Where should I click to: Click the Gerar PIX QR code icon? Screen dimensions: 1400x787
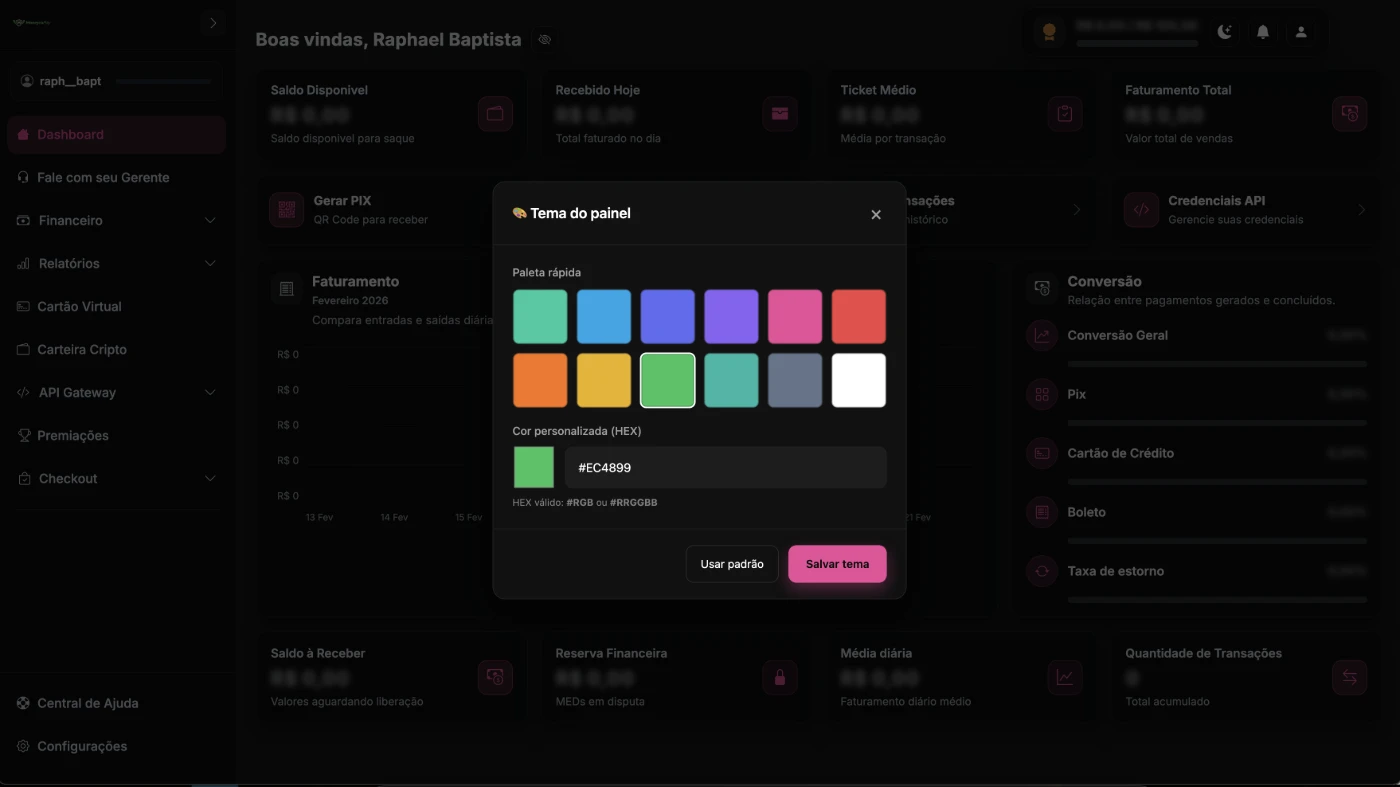tap(287, 210)
